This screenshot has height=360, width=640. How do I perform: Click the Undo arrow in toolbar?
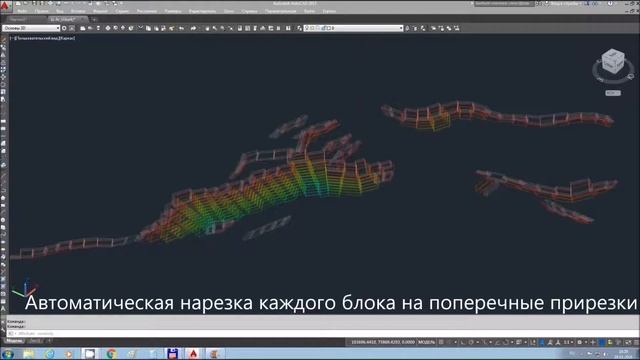point(181,28)
